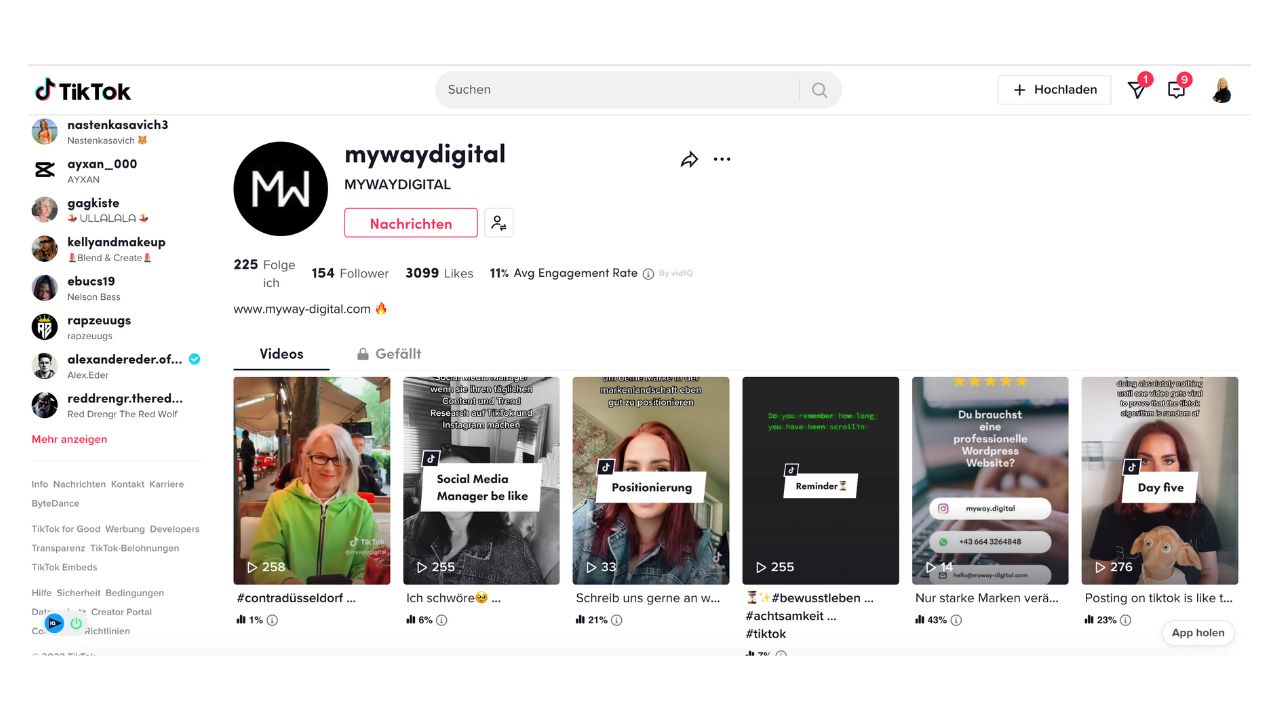The height and width of the screenshot is (720, 1280).
Task: Click the Bedingungen footer link
Action: (135, 593)
